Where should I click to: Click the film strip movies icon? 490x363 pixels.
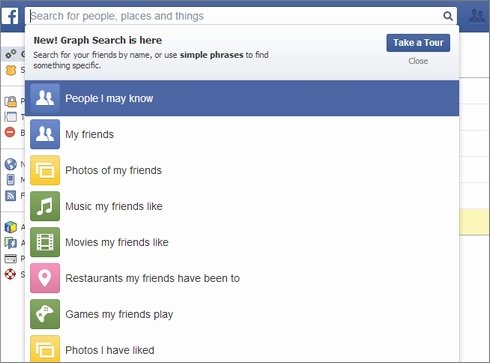[x=45, y=242]
